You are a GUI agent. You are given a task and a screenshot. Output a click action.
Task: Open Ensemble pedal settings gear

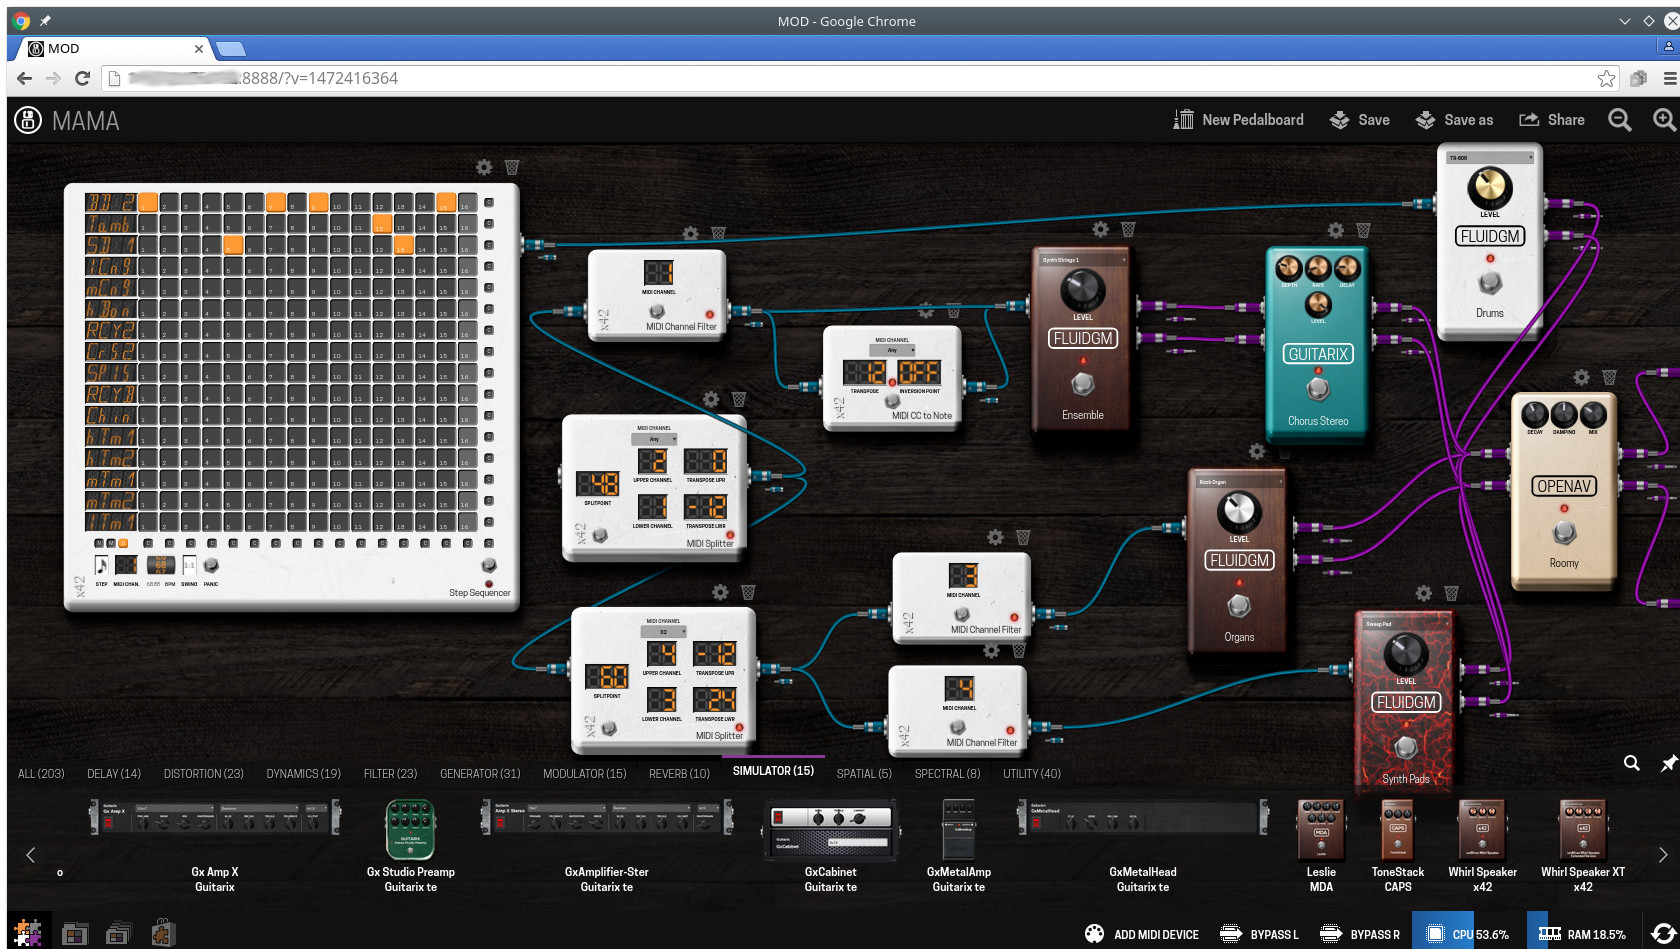1100,229
